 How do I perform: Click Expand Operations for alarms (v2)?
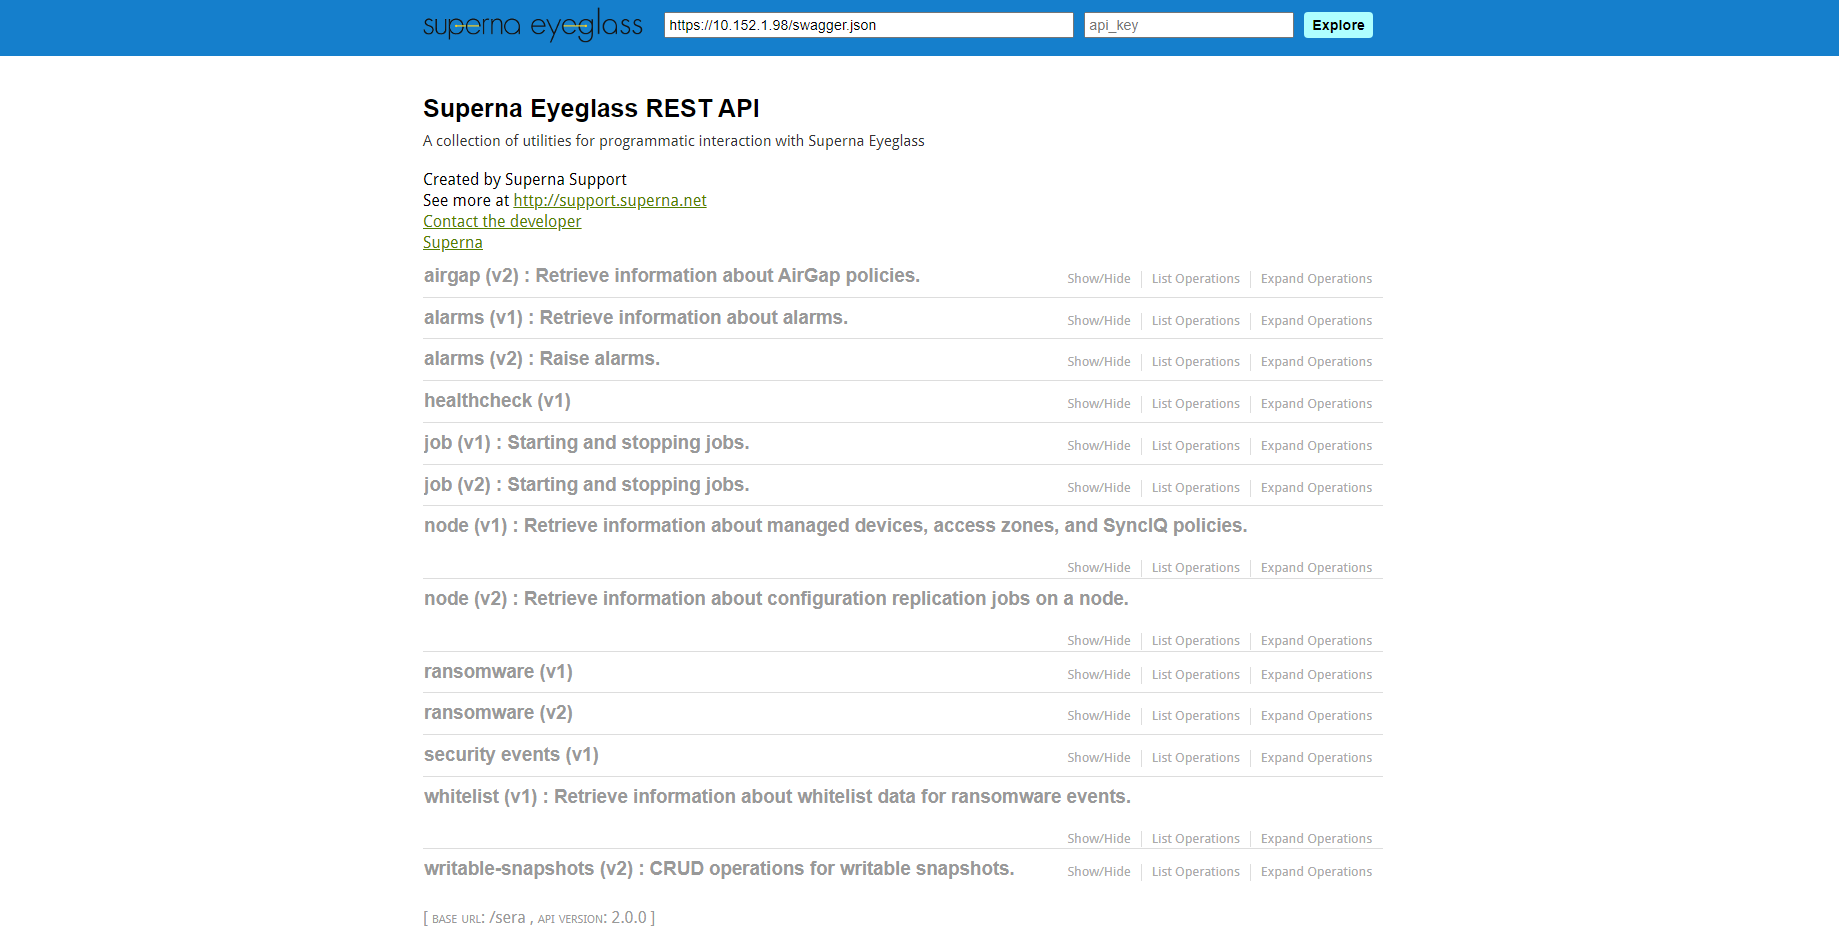[1316, 362]
